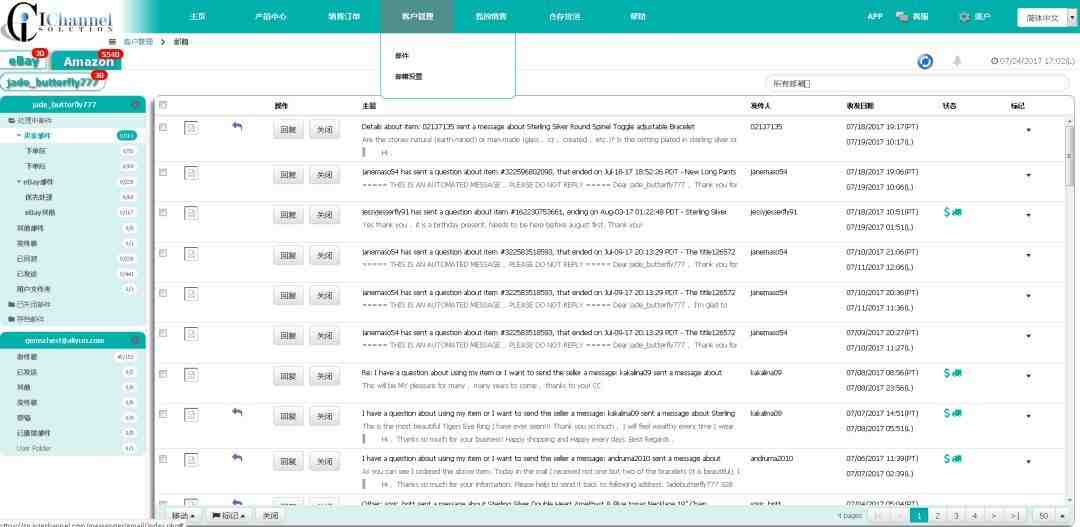Click reply arrow icon in kakalina09 07/07 row
The height and width of the screenshot is (527, 1080).
(x=237, y=412)
